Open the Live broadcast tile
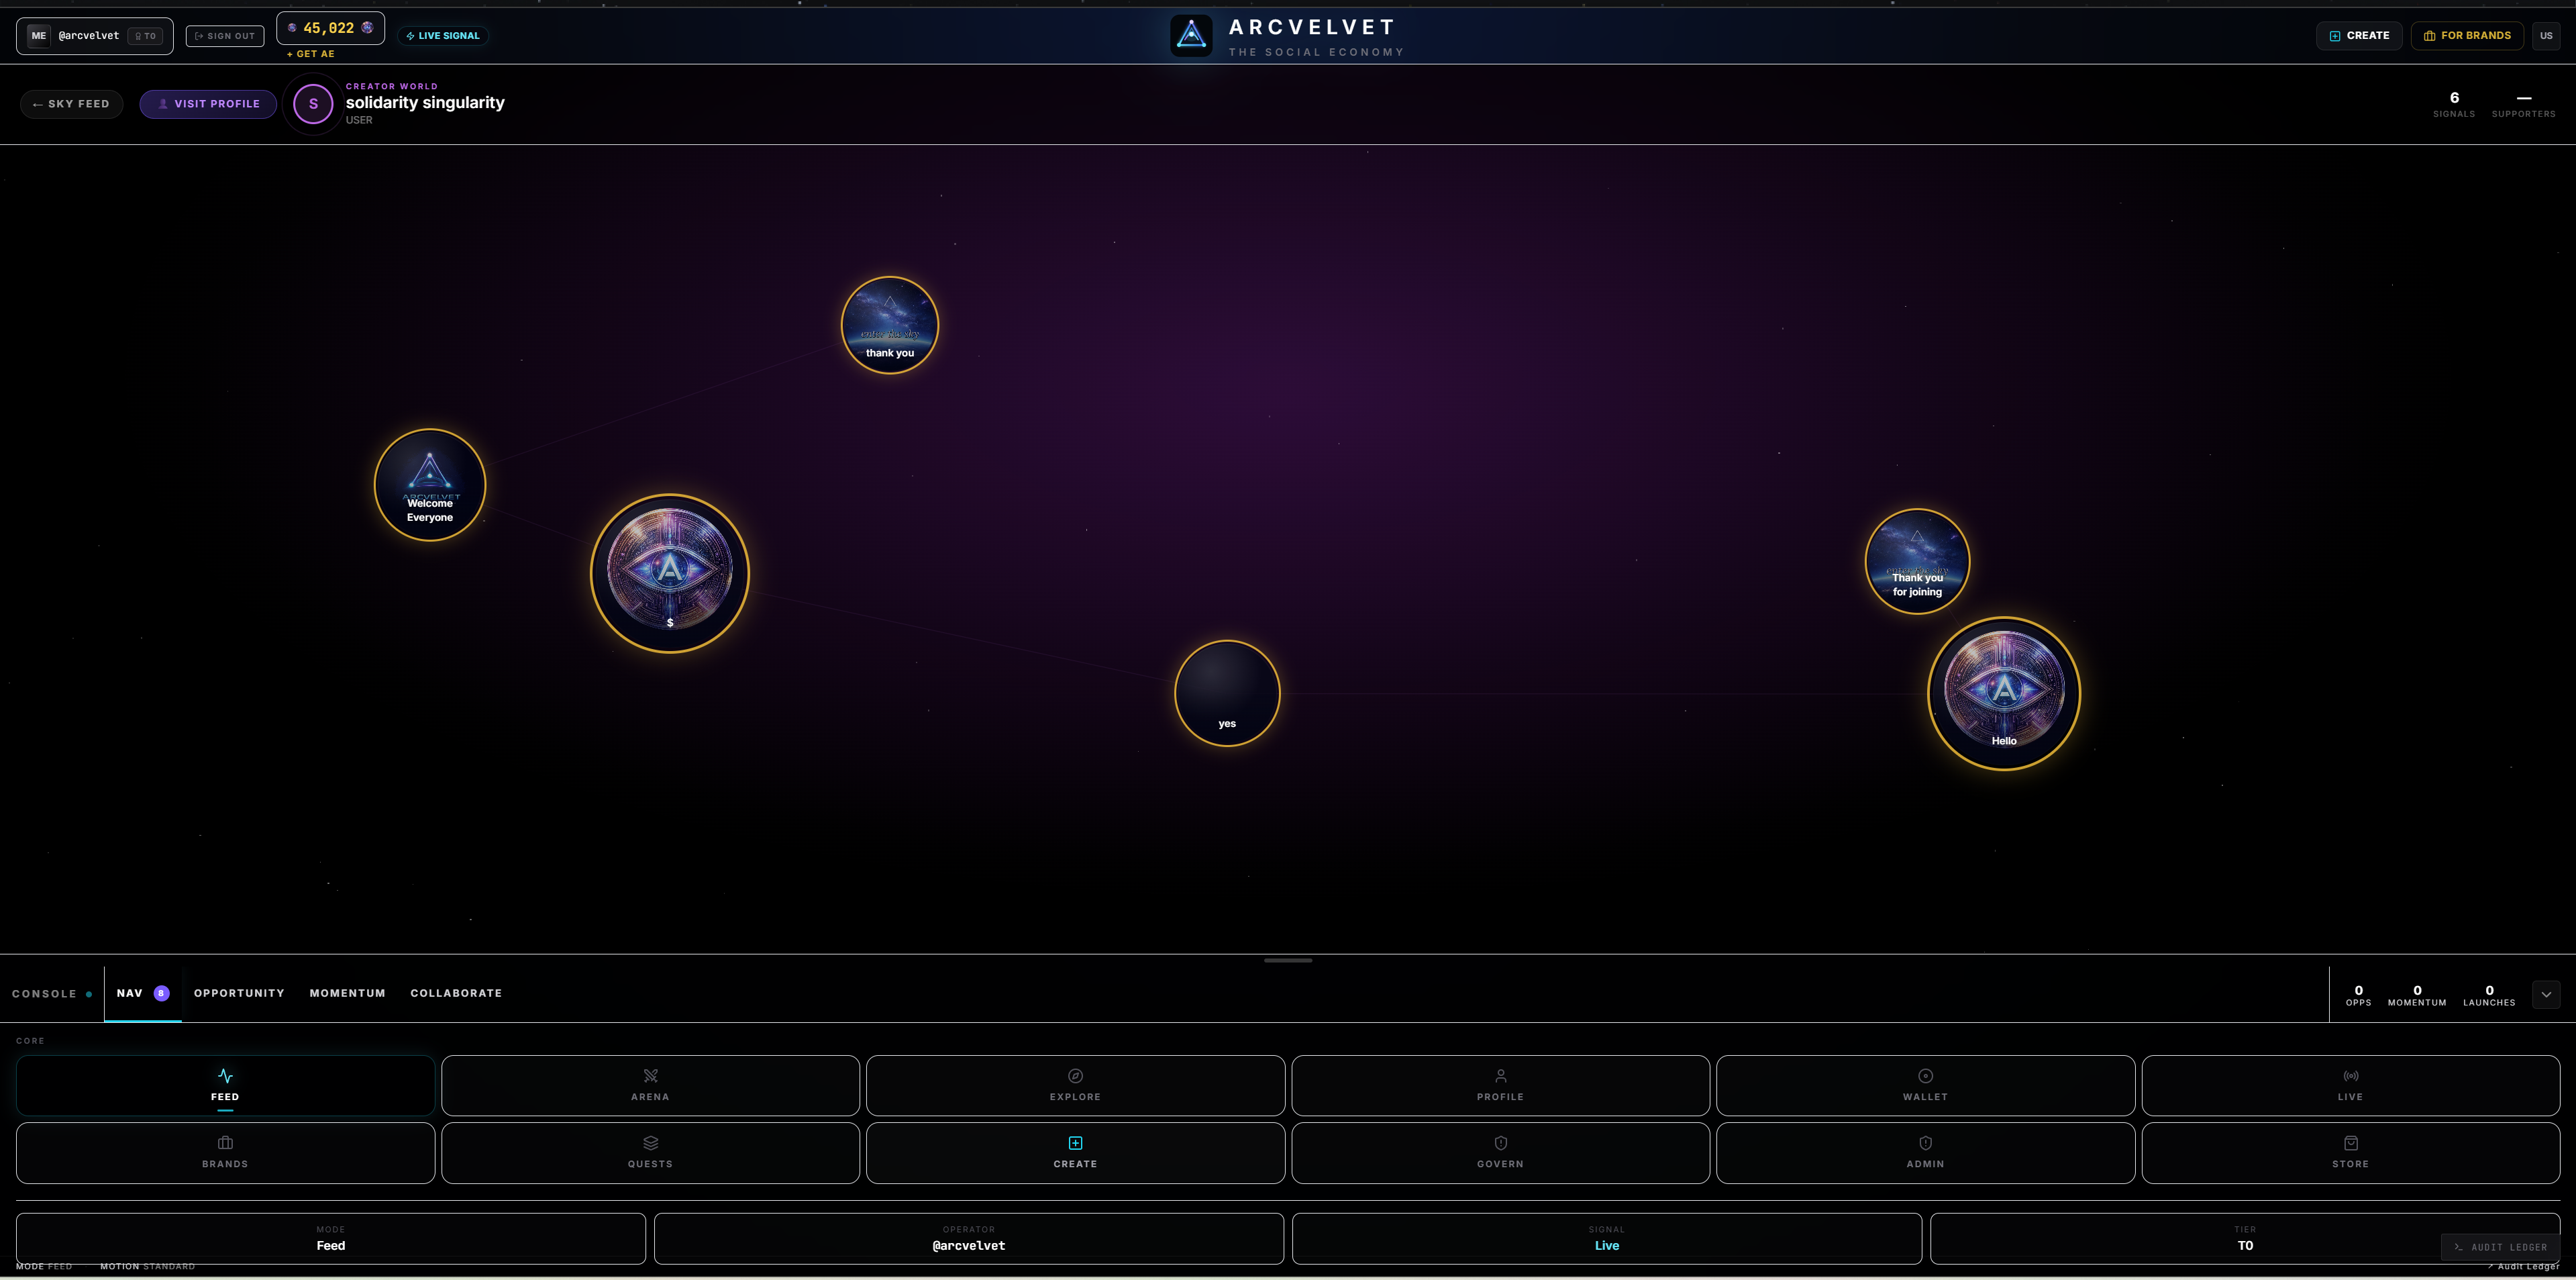The image size is (2576, 1280). coord(2350,1085)
